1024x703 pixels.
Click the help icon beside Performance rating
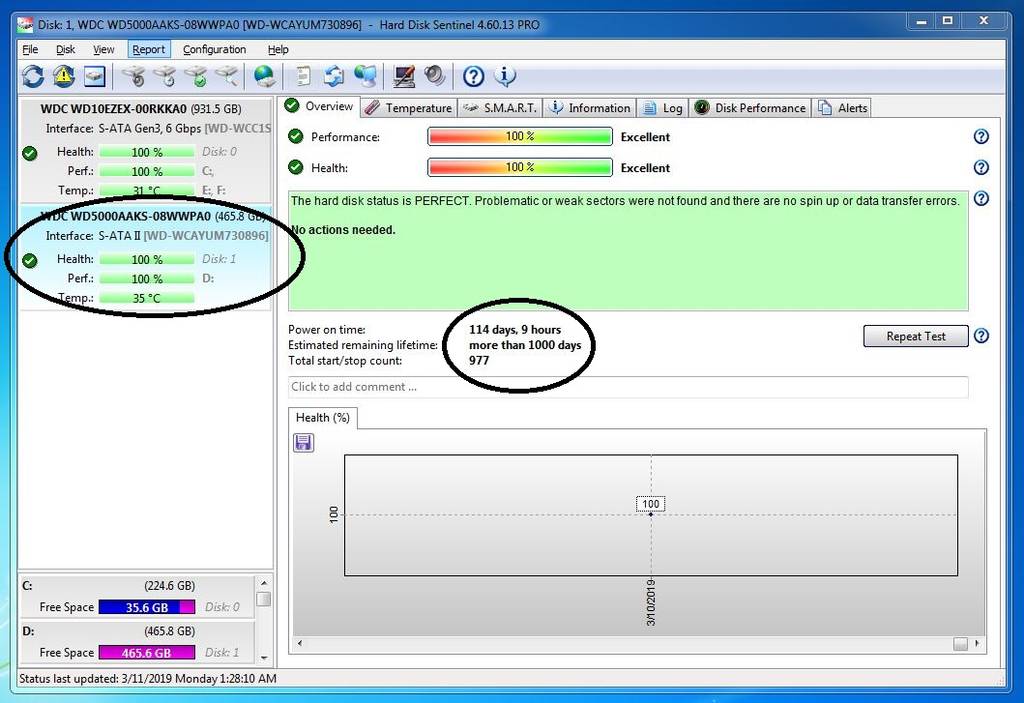(981, 137)
